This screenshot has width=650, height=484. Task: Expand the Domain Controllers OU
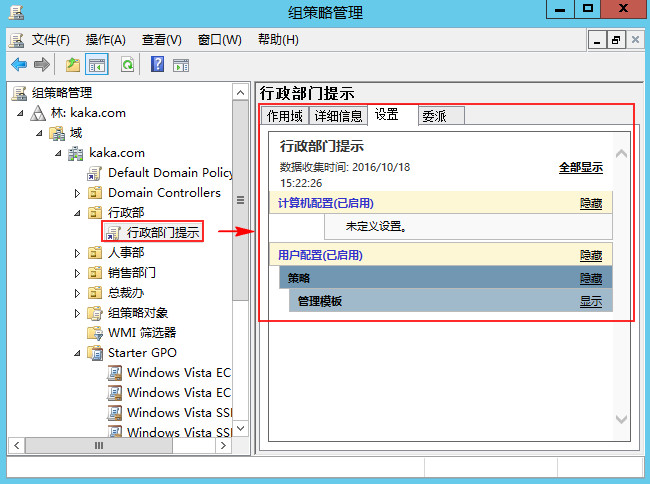[x=77, y=193]
